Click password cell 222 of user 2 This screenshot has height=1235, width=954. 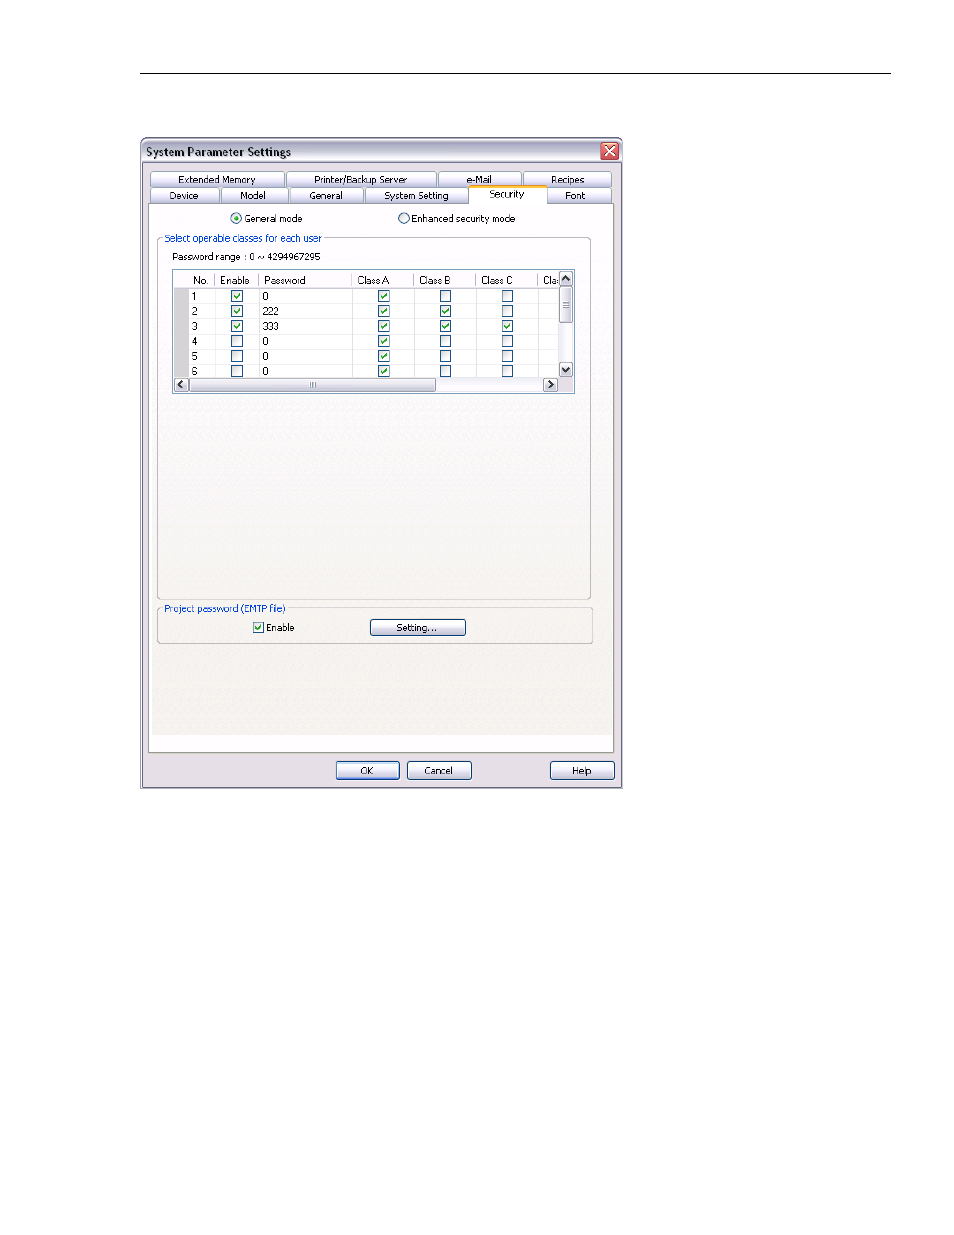(x=305, y=311)
